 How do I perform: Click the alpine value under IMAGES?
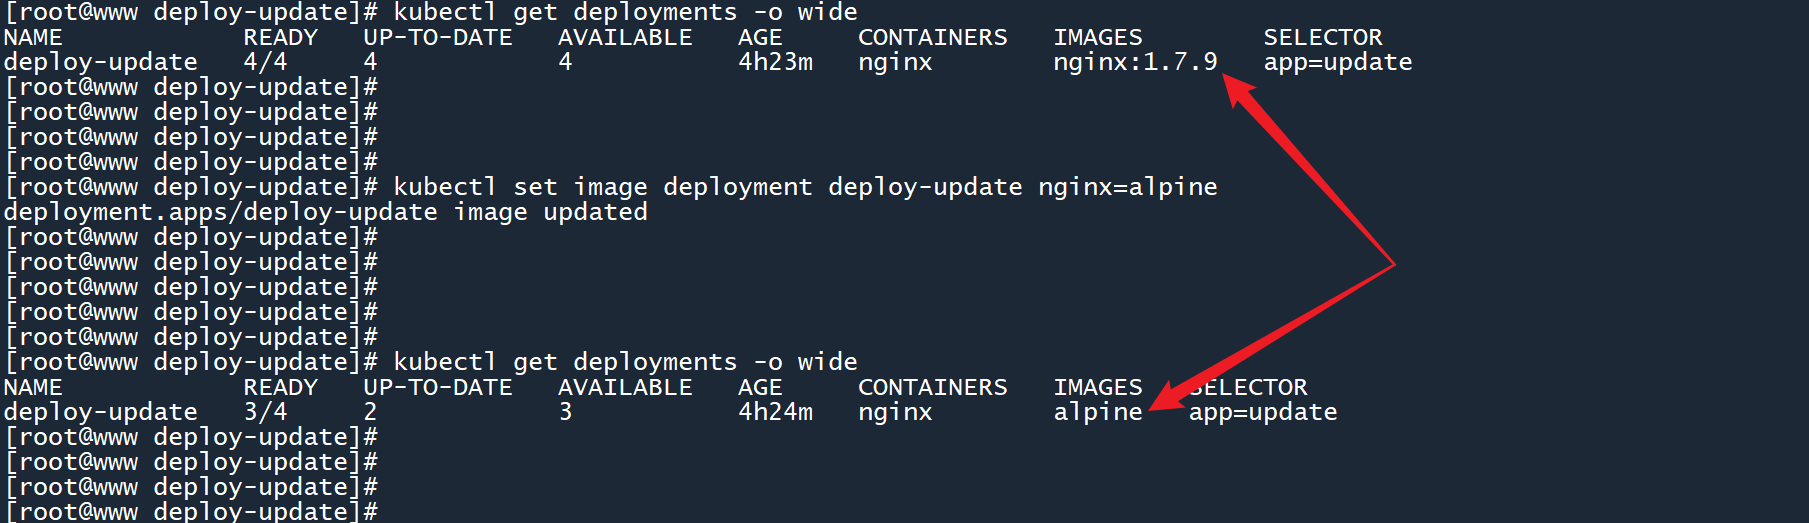[1097, 412]
